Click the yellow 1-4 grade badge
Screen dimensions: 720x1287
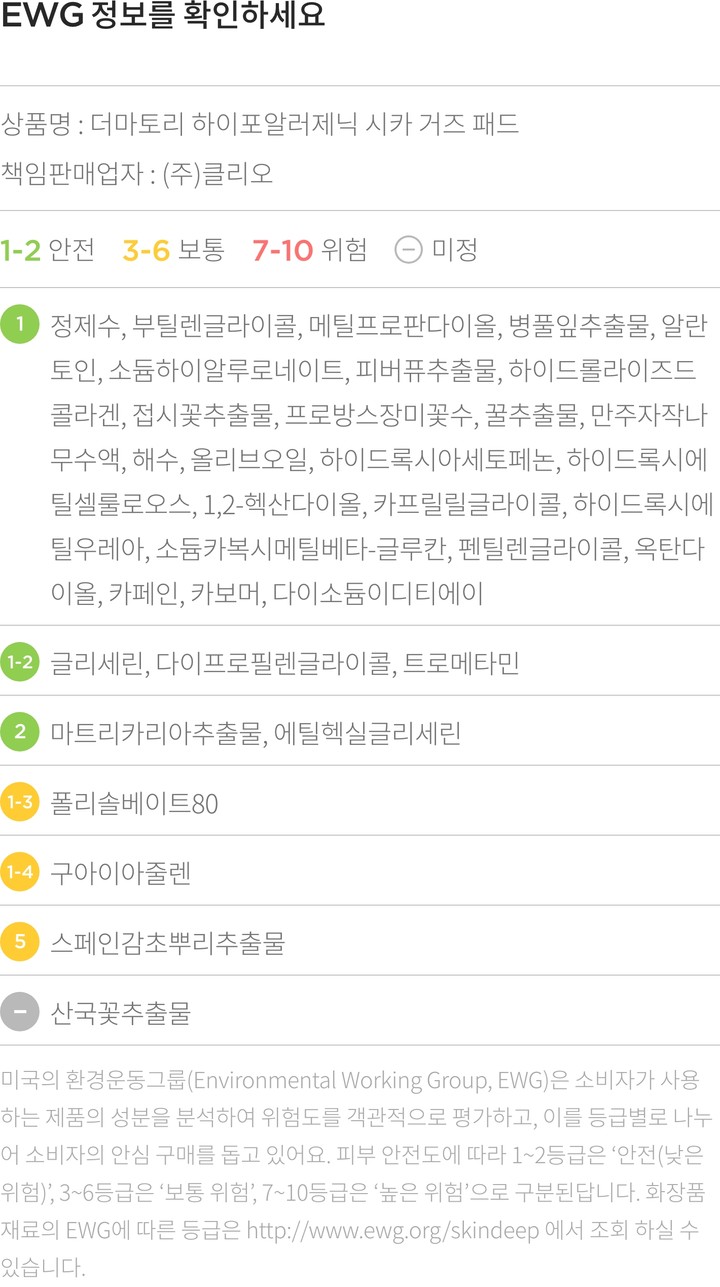20,872
